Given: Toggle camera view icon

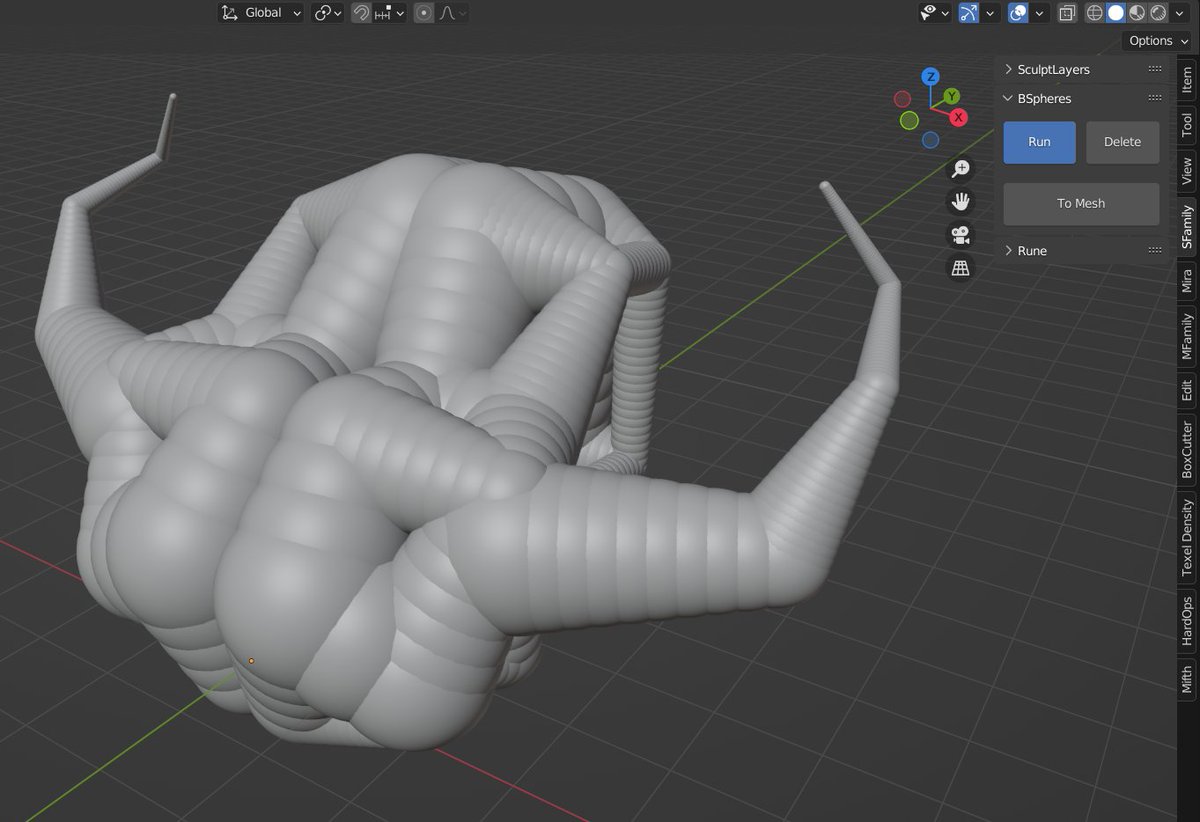Looking at the screenshot, I should pos(960,235).
